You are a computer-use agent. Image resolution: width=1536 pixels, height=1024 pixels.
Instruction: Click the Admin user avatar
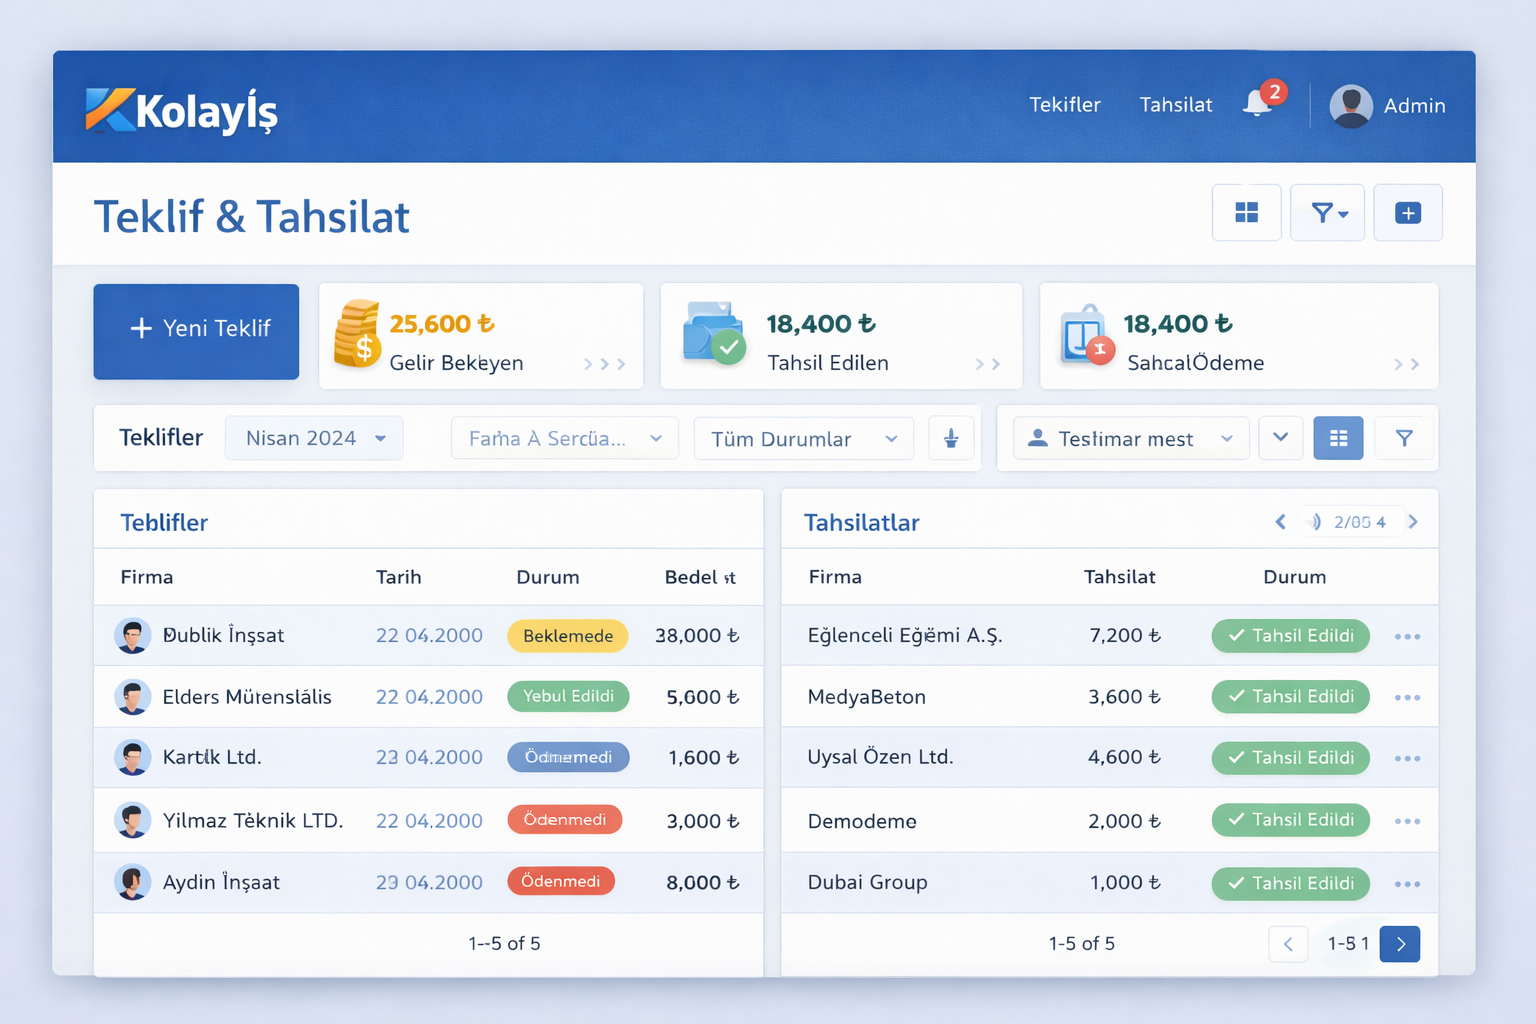[1350, 106]
